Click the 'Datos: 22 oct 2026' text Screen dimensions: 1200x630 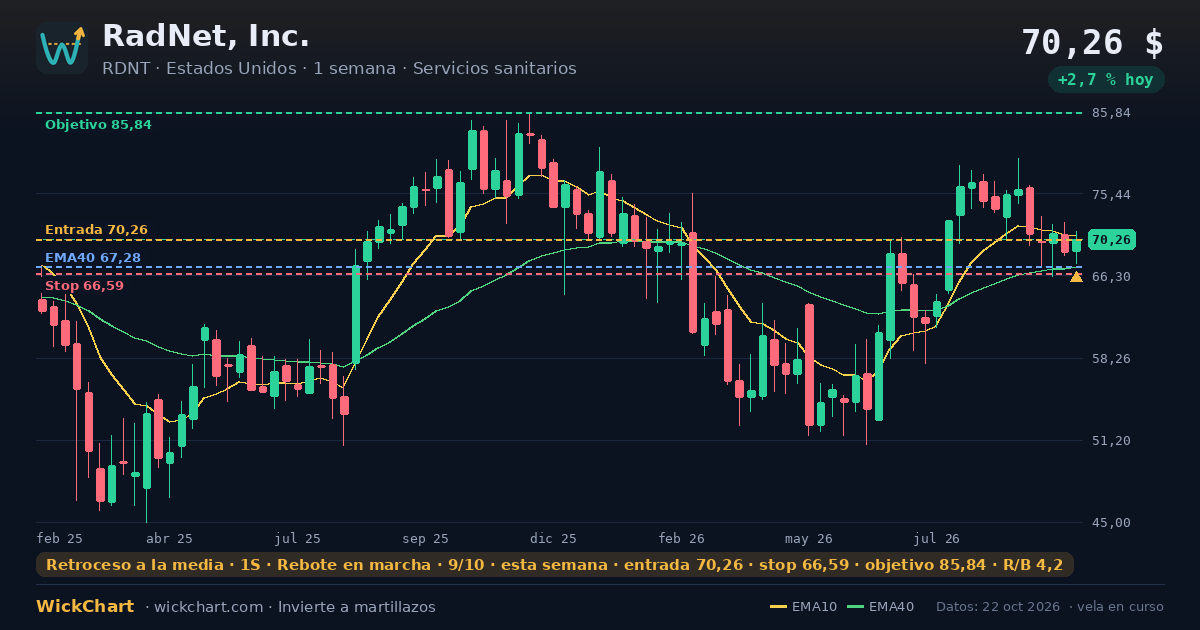998,607
